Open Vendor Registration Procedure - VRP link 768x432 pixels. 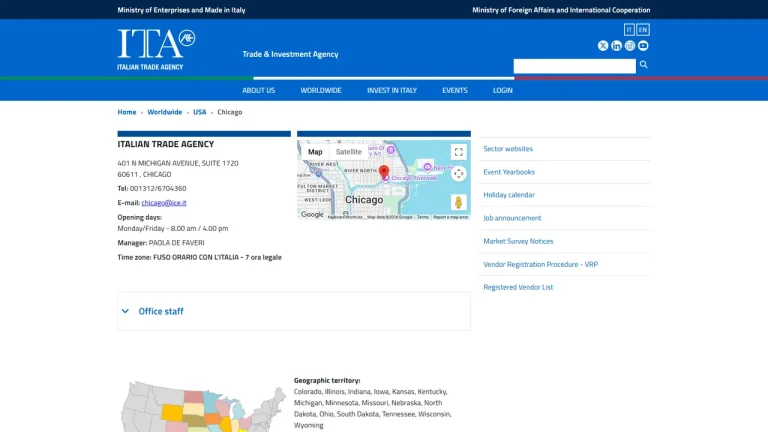click(x=541, y=264)
